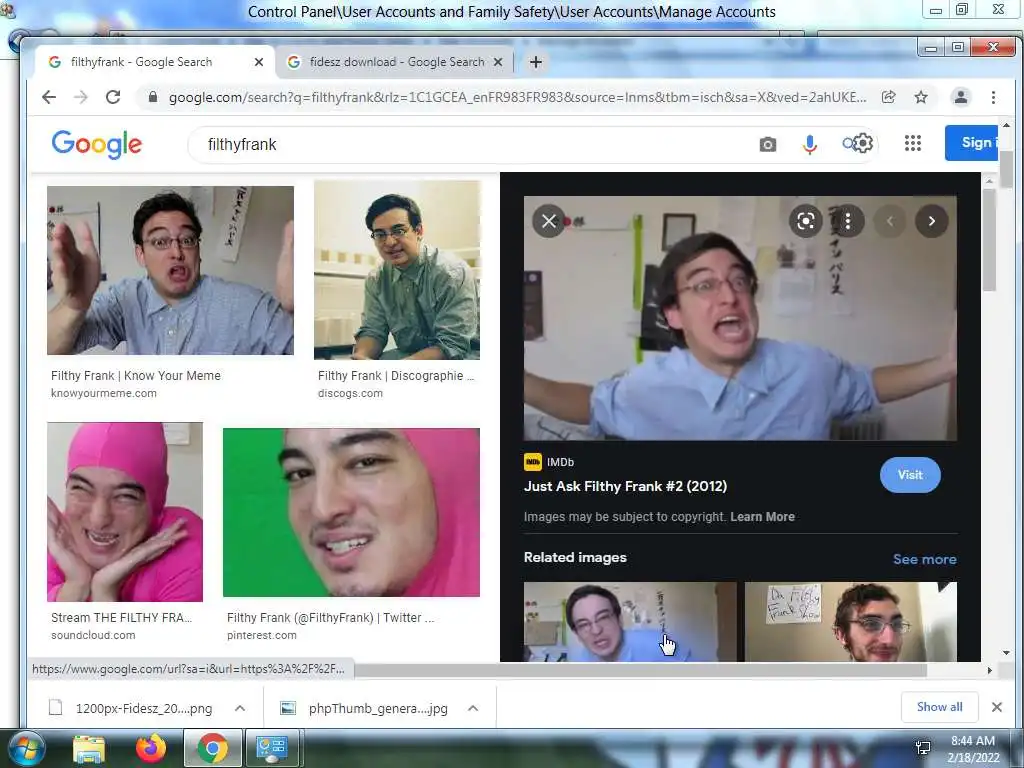
Task: Open Just Ask Filthy Frank #2 title link
Action: tap(625, 486)
